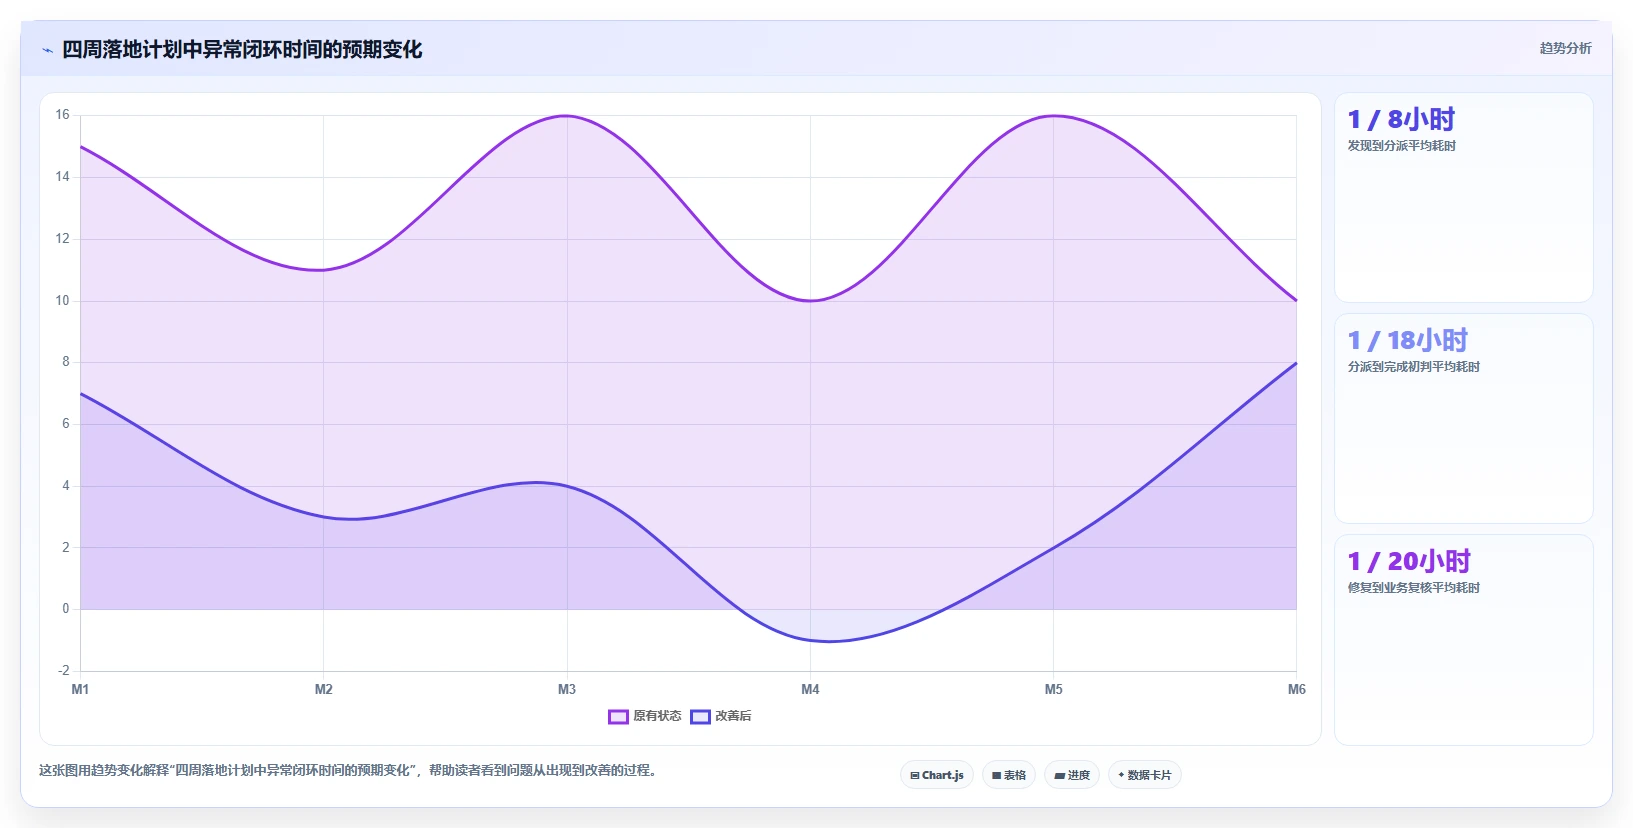This screenshot has height=828, width=1633.
Task: Click the 修复到业务复核平均耗时 caption
Action: tap(1414, 588)
